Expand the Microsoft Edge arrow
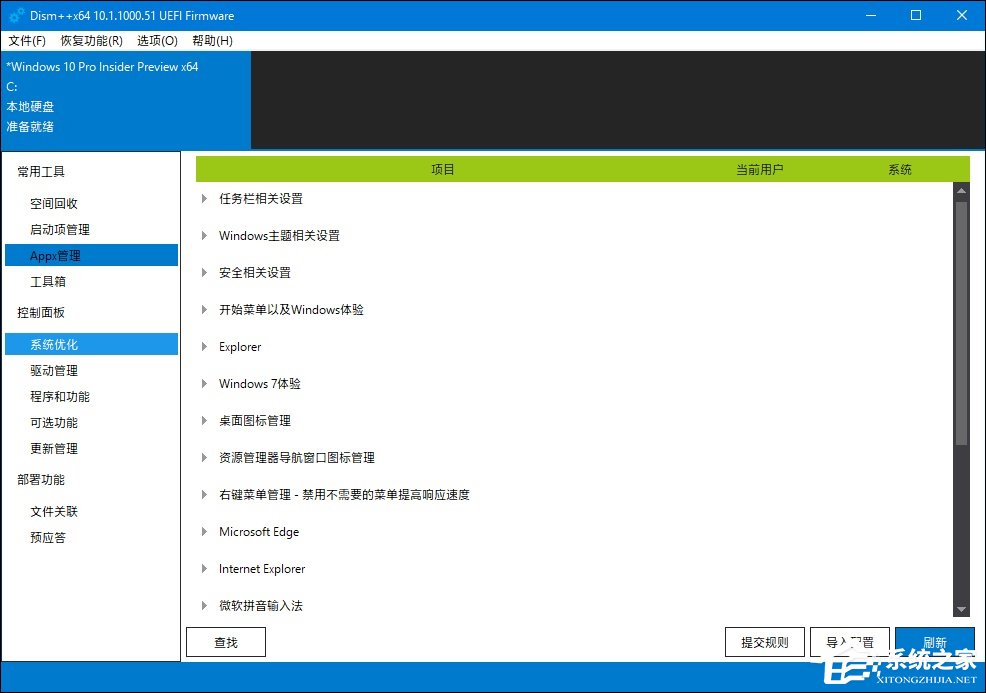The width and height of the screenshot is (986, 693). click(x=204, y=531)
